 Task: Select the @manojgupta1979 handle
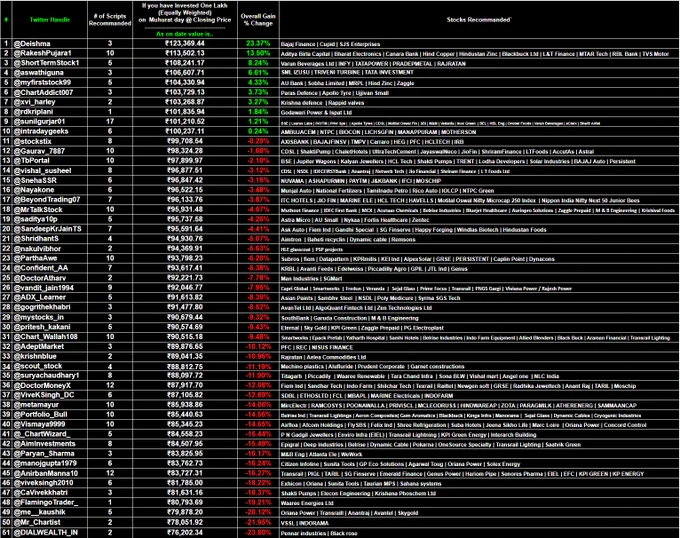tap(45, 463)
